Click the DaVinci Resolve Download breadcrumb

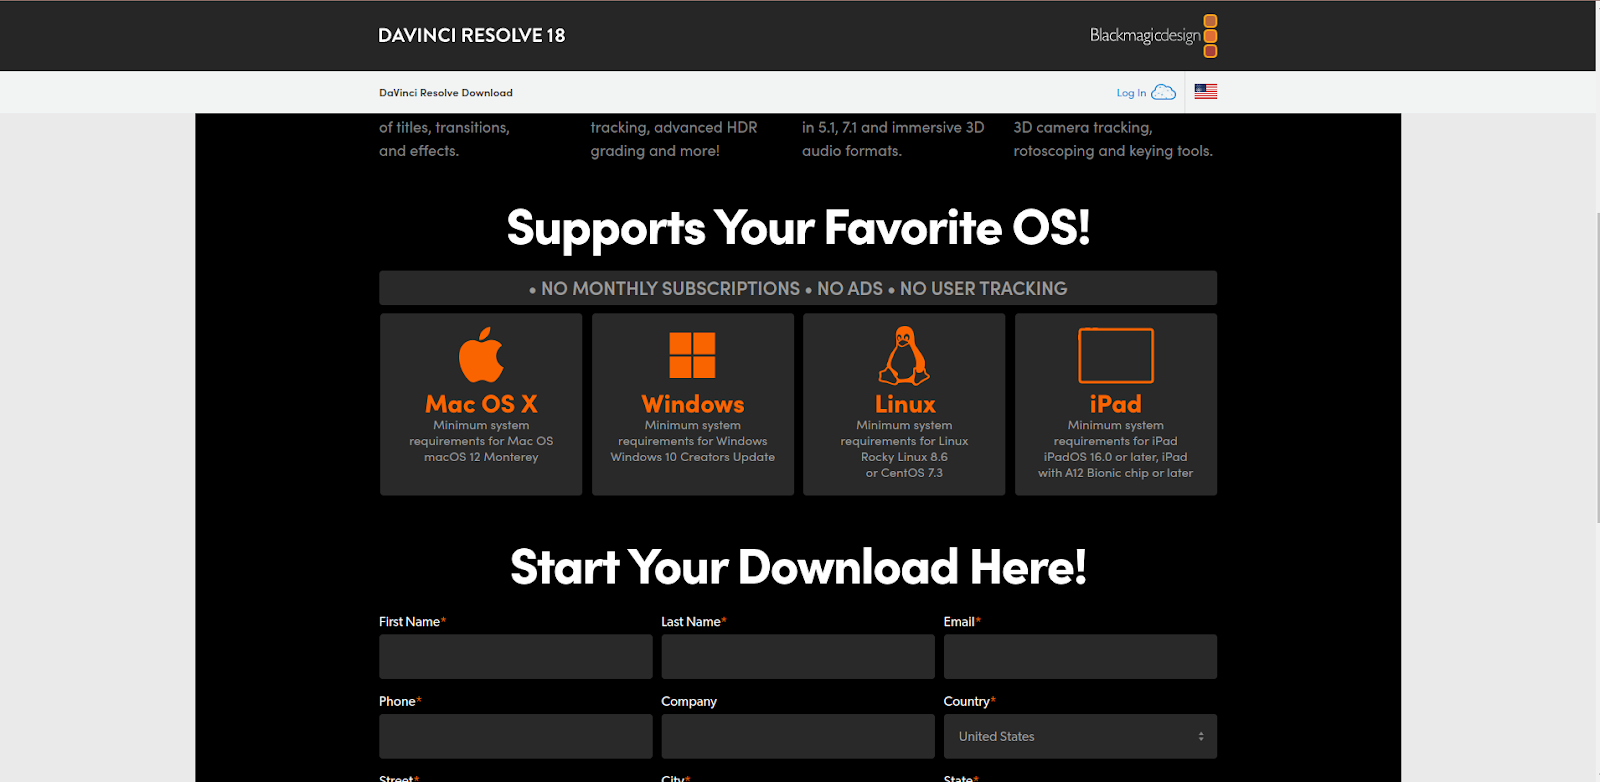[446, 93]
